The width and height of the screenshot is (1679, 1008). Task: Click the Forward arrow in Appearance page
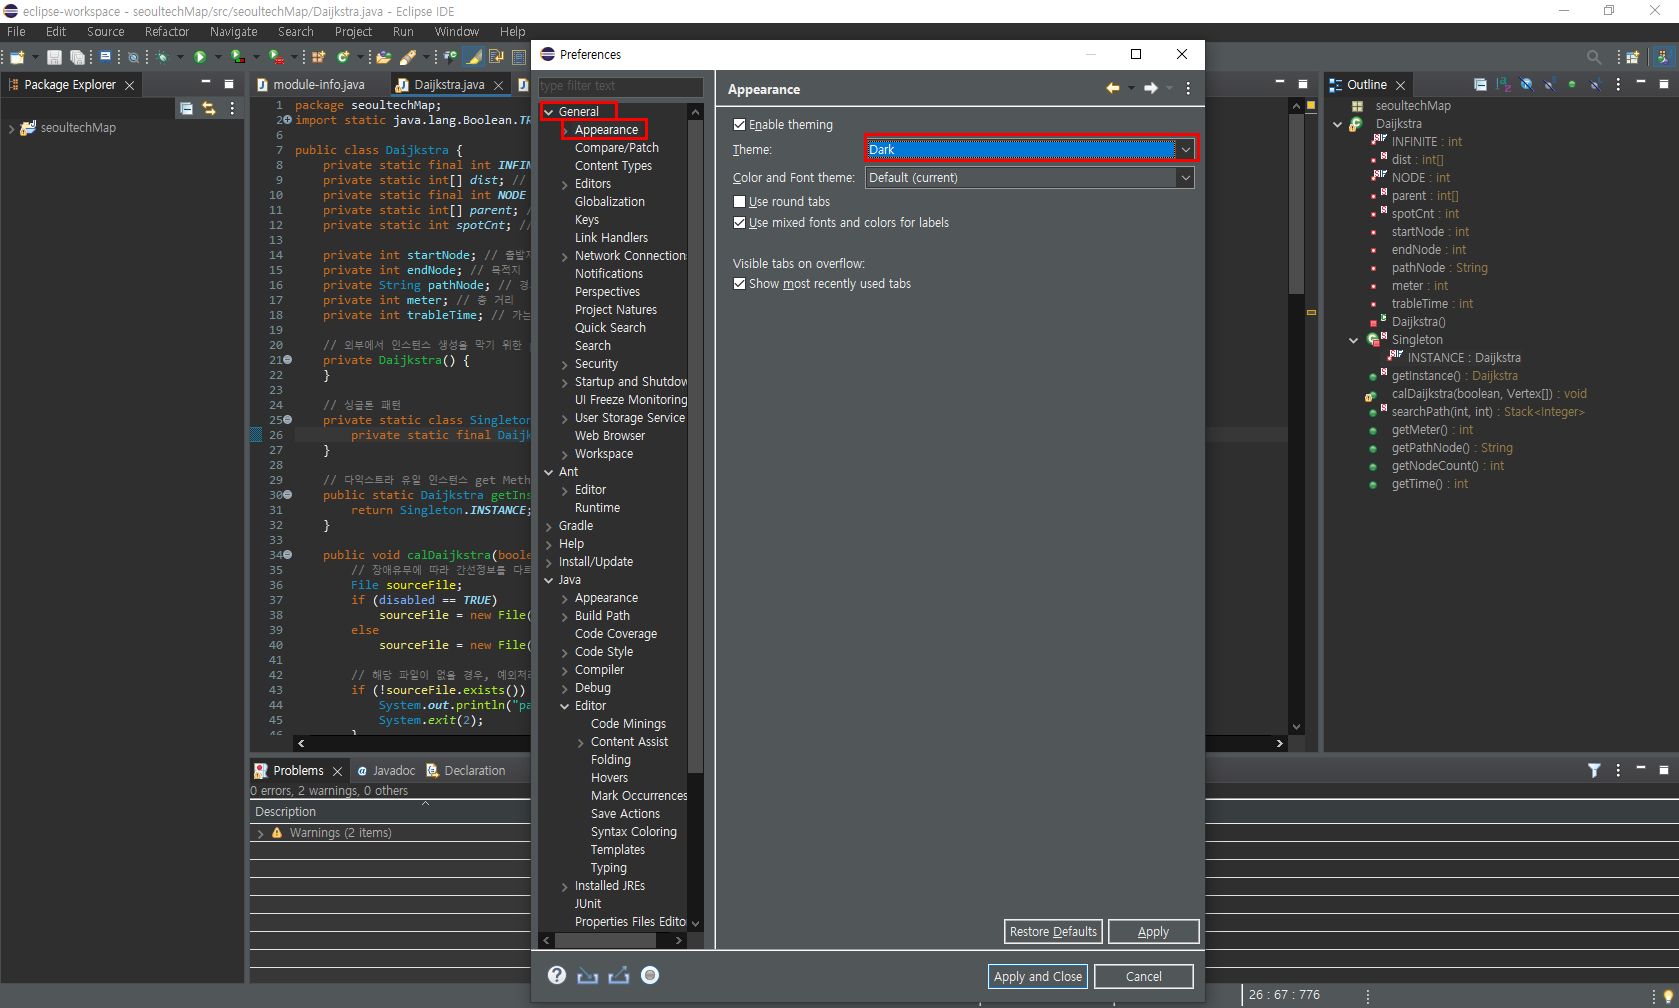pyautogui.click(x=1151, y=88)
